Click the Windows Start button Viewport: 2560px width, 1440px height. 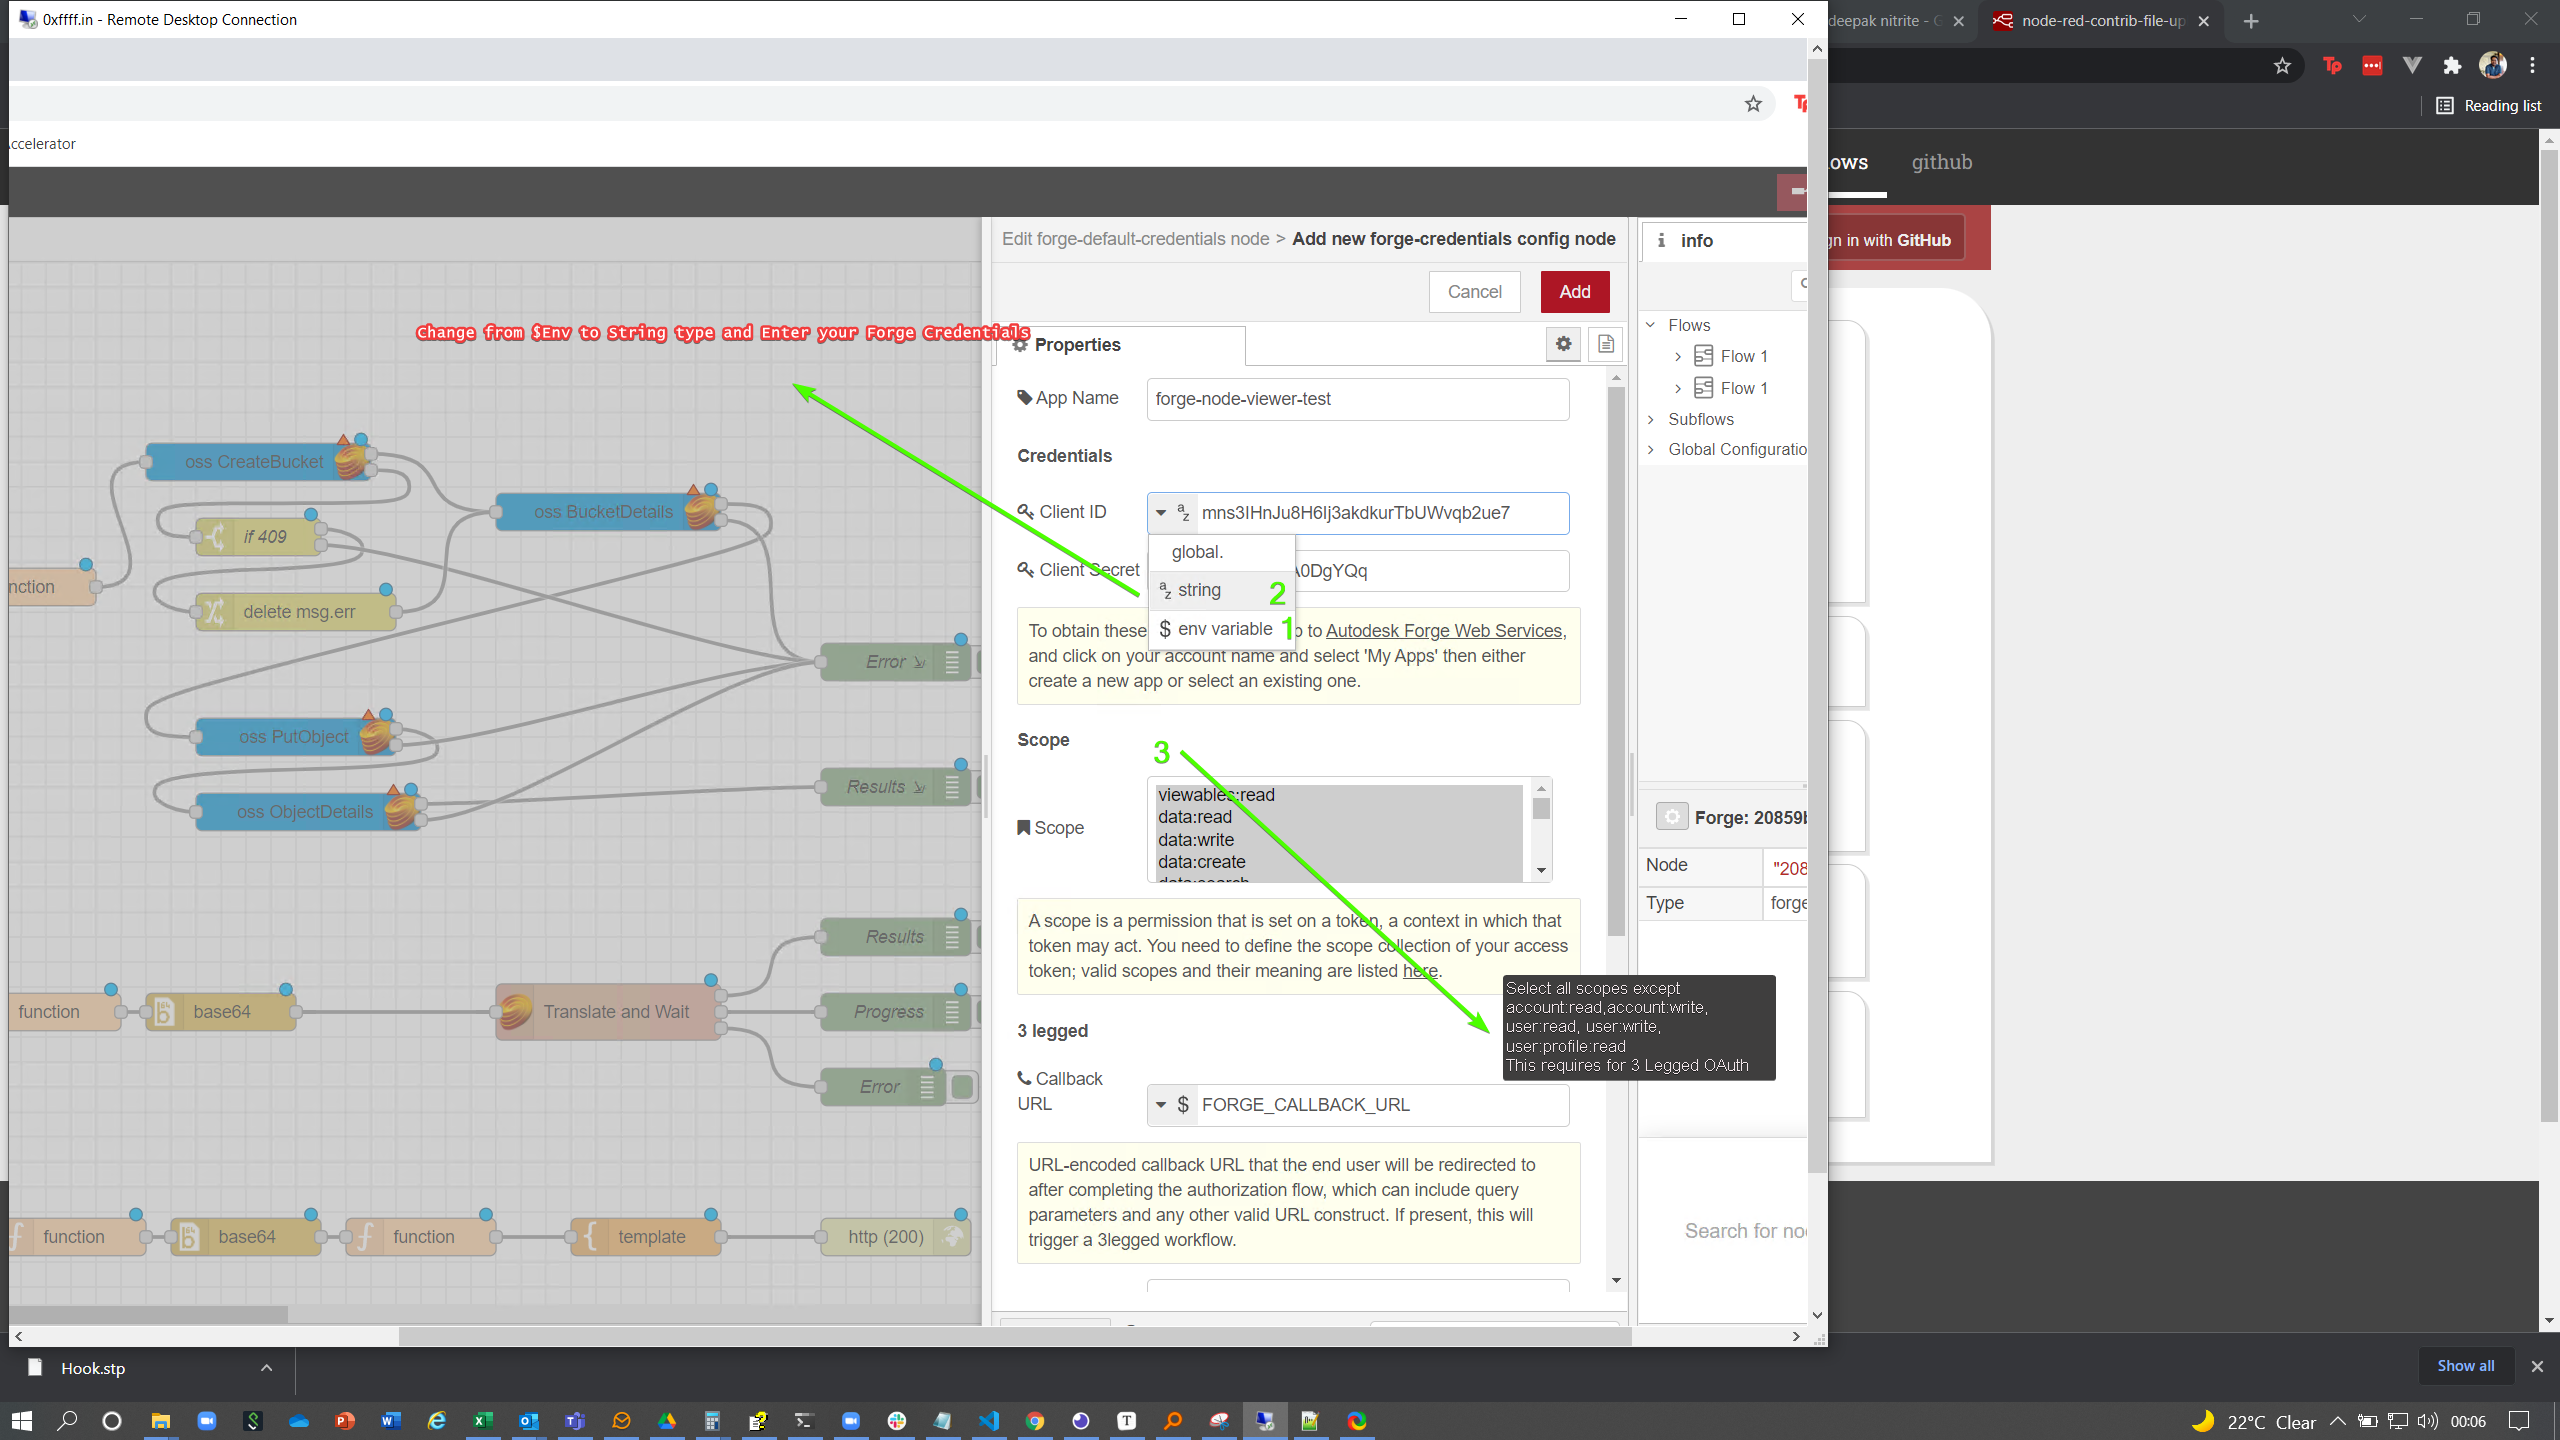pyautogui.click(x=22, y=1420)
